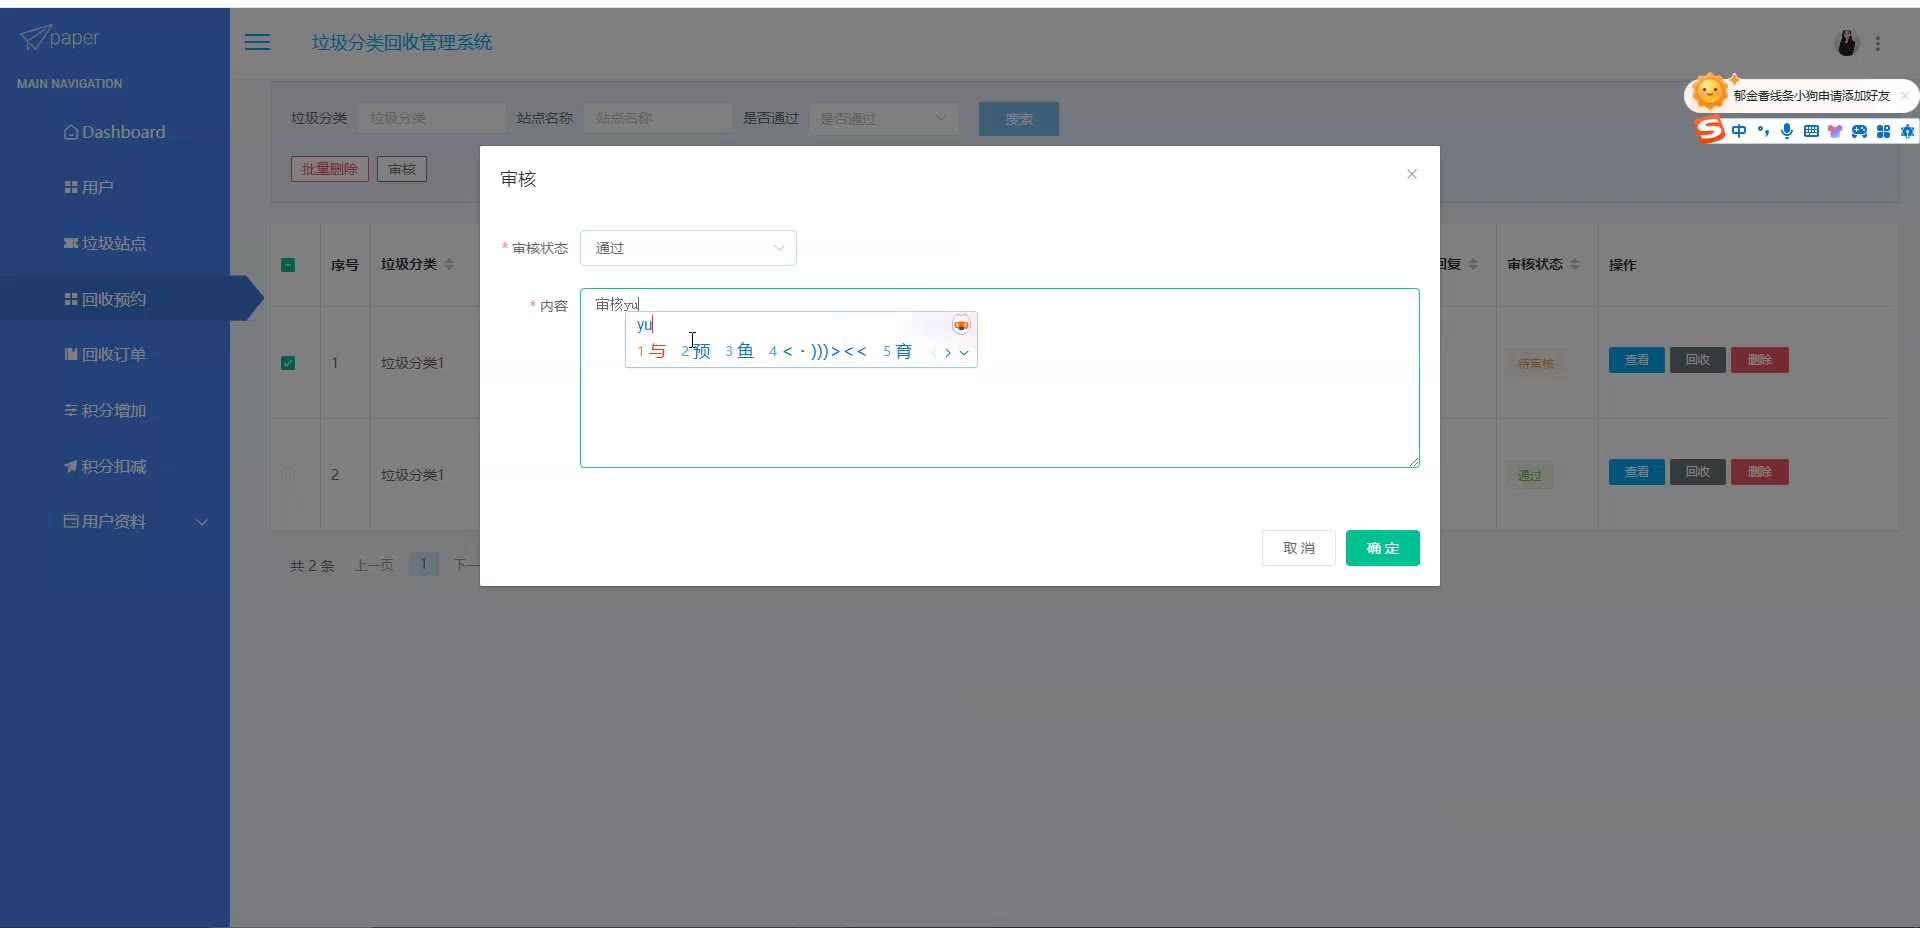
Task: Click the 待审核 status tag
Action: 1536,363
